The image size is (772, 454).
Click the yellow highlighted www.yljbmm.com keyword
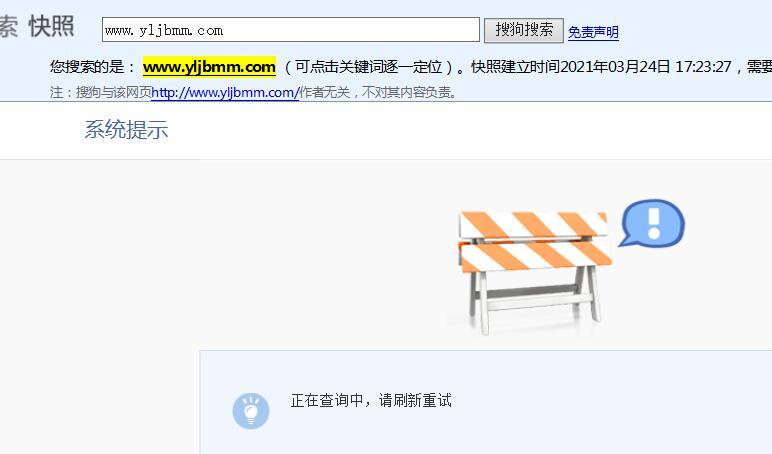(209, 67)
